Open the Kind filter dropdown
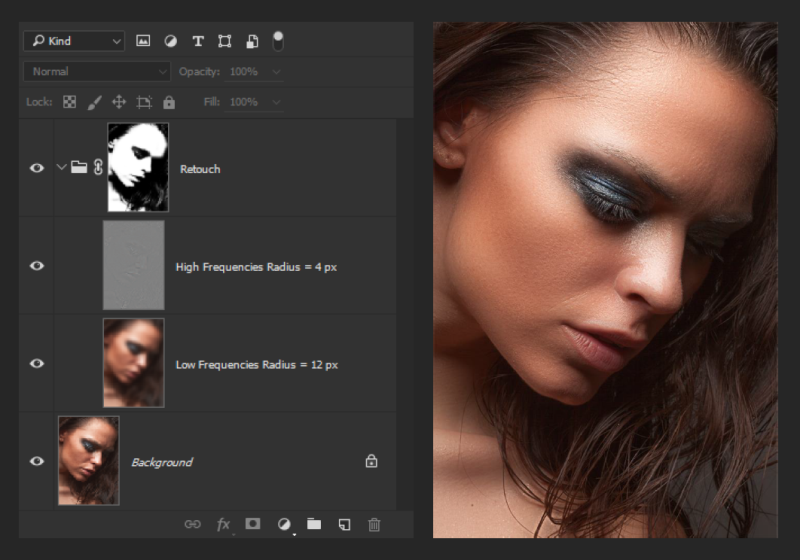The image size is (800, 560). (x=74, y=41)
